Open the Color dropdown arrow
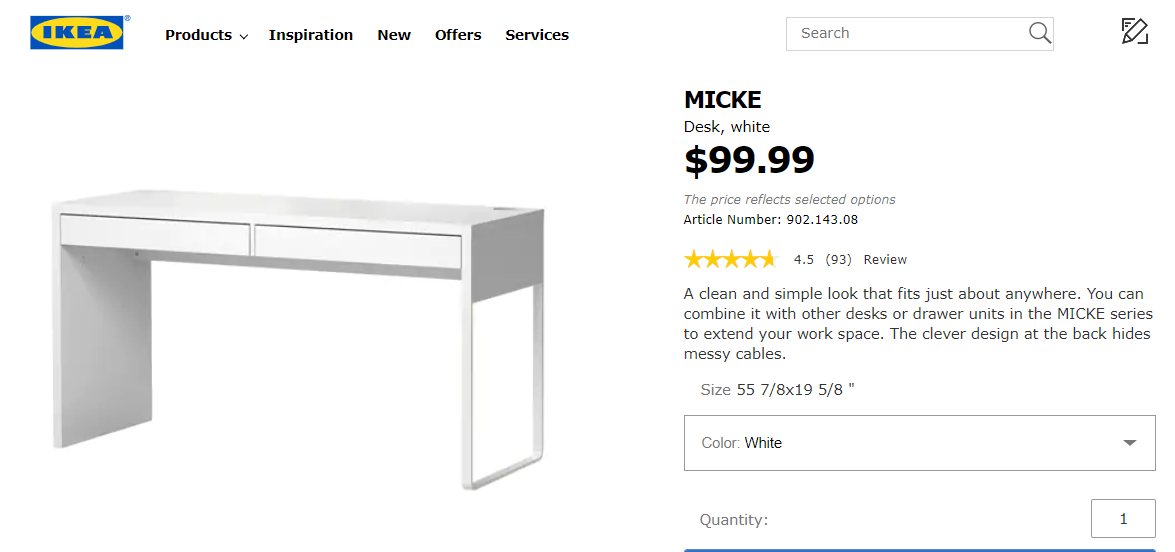 click(1130, 443)
